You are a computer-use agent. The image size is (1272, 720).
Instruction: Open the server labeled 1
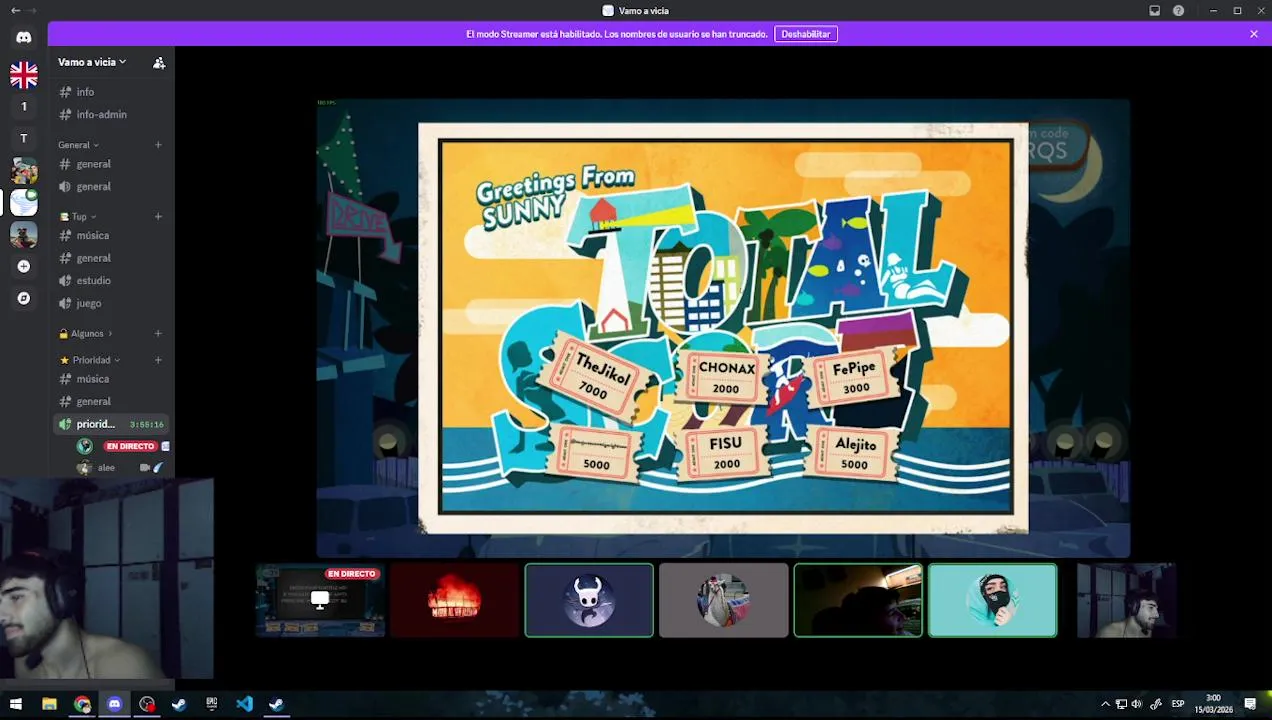(x=24, y=106)
